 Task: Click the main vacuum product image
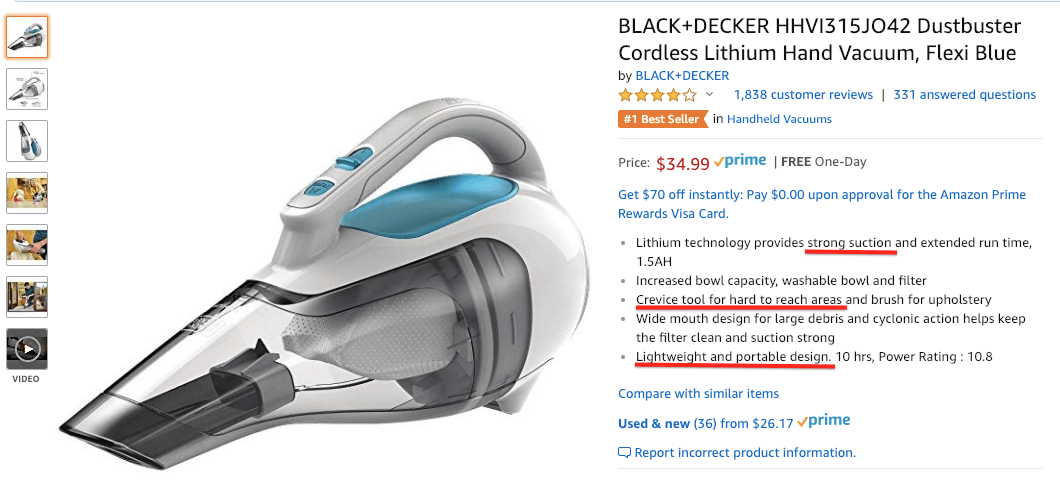tap(320, 270)
